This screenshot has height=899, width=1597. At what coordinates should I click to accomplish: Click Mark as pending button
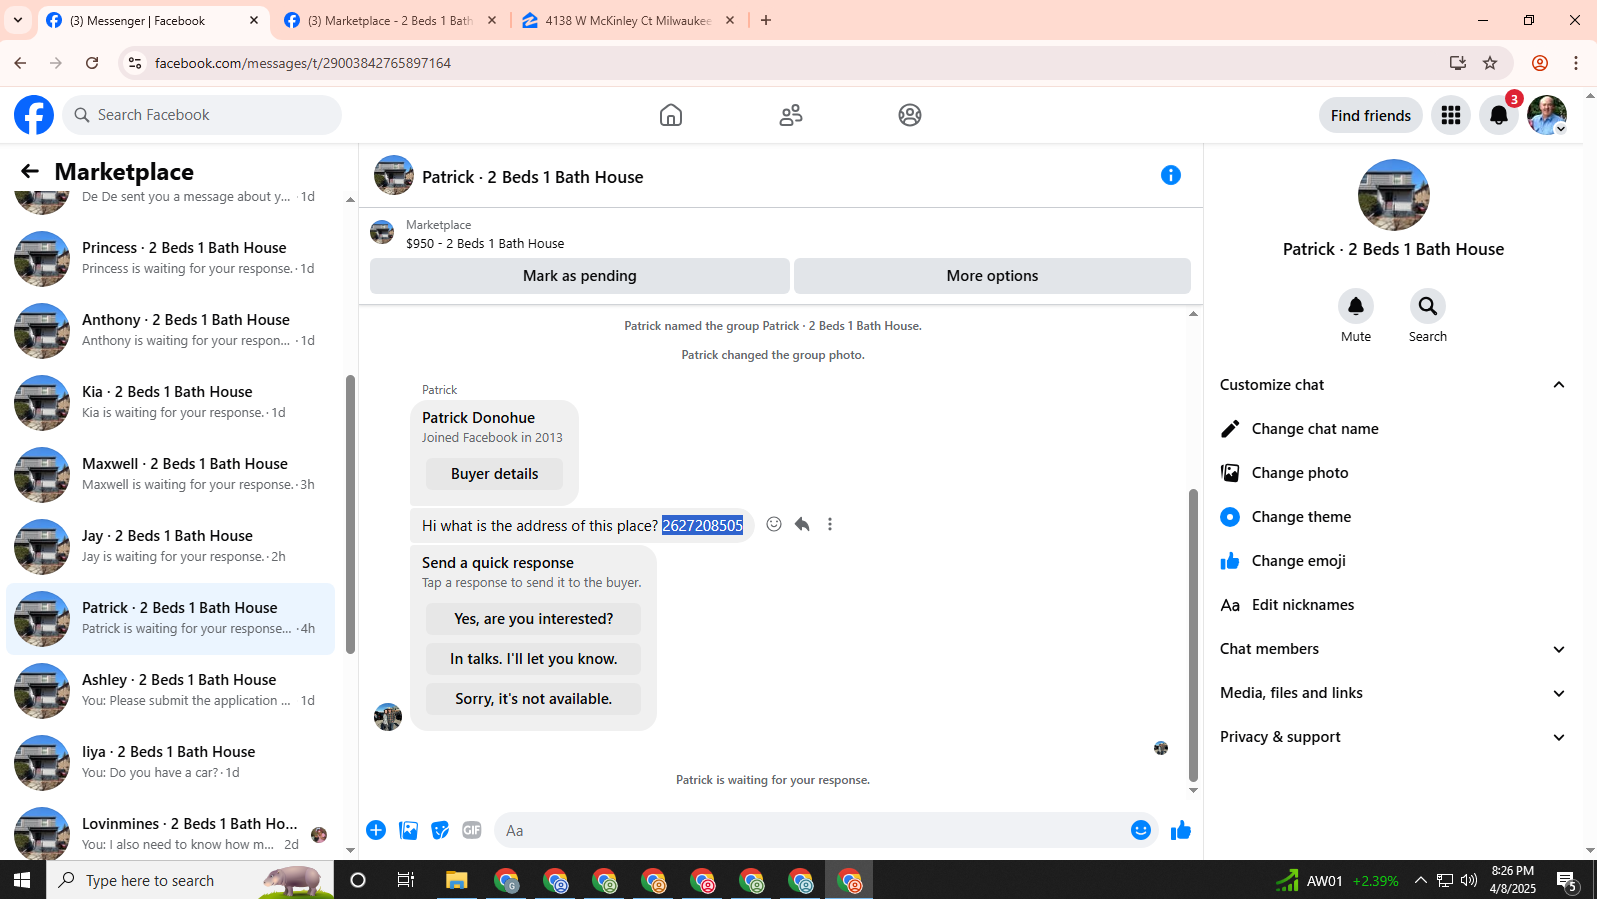click(x=580, y=276)
